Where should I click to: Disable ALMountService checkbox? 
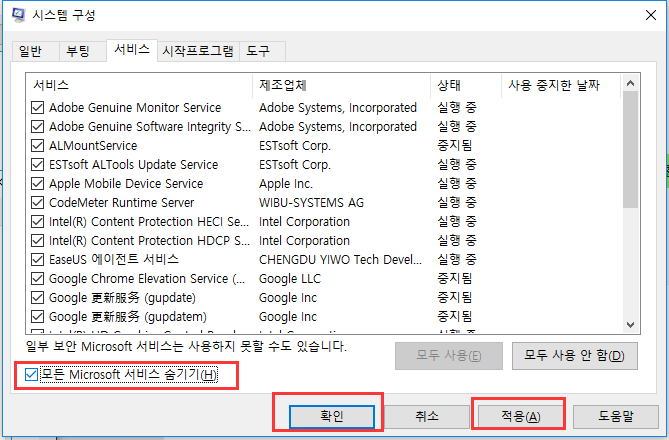click(x=38, y=146)
